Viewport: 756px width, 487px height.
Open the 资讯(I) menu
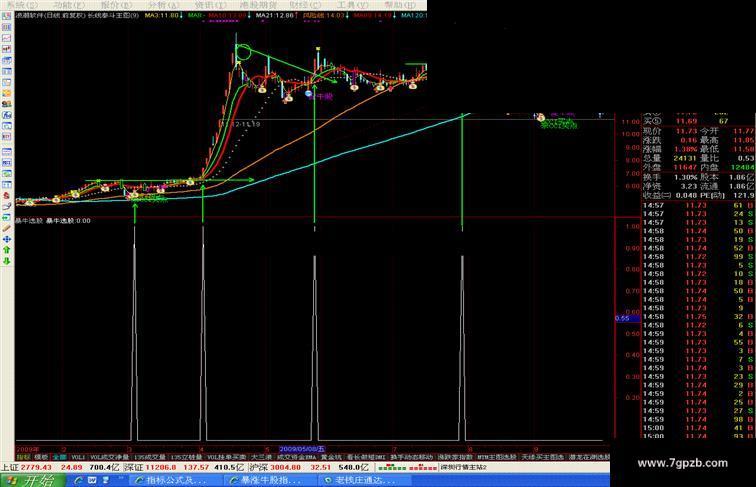(210, 5)
